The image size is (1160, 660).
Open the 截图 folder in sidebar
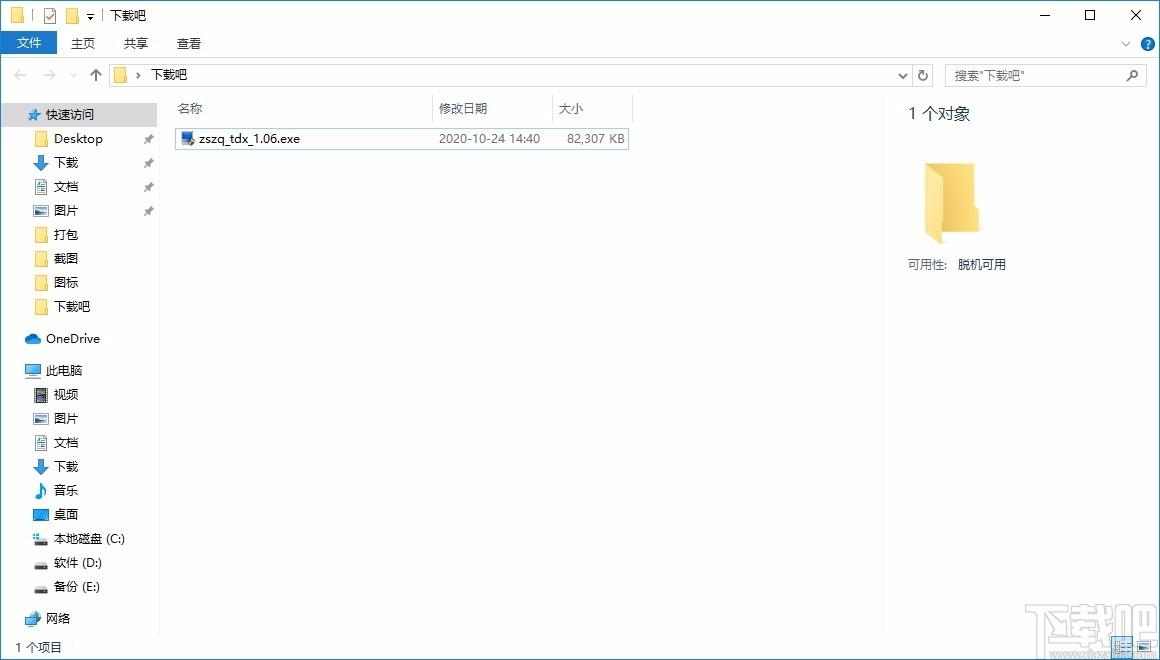(x=66, y=258)
